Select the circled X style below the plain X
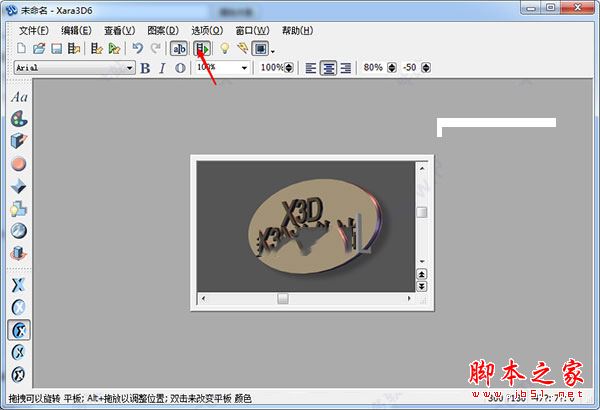Viewport: 600px width, 410px height. (18, 307)
